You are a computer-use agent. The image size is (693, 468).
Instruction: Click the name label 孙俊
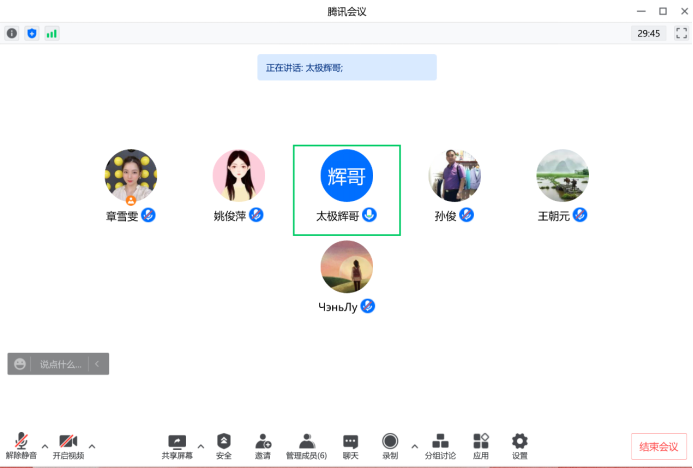(x=446, y=216)
